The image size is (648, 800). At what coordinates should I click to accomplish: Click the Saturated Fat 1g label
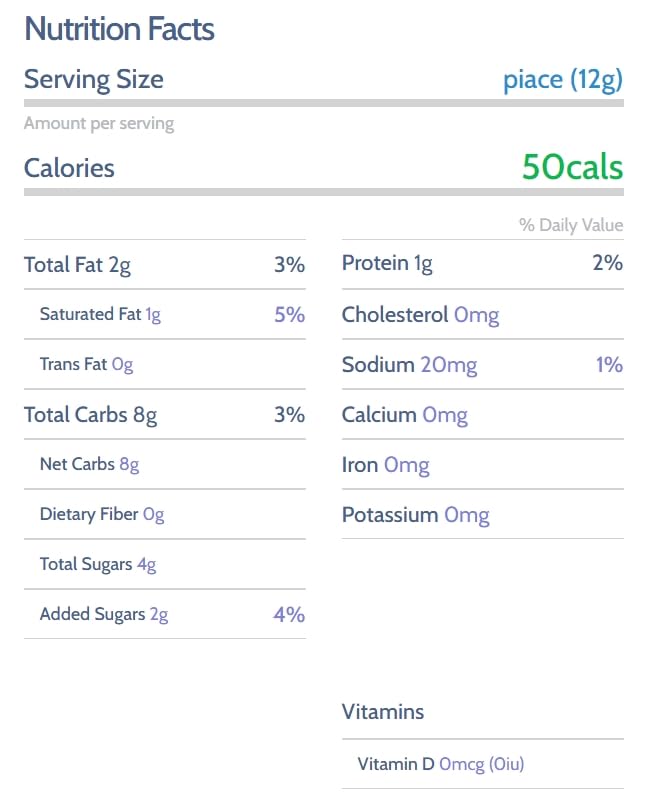pyautogui.click(x=100, y=315)
